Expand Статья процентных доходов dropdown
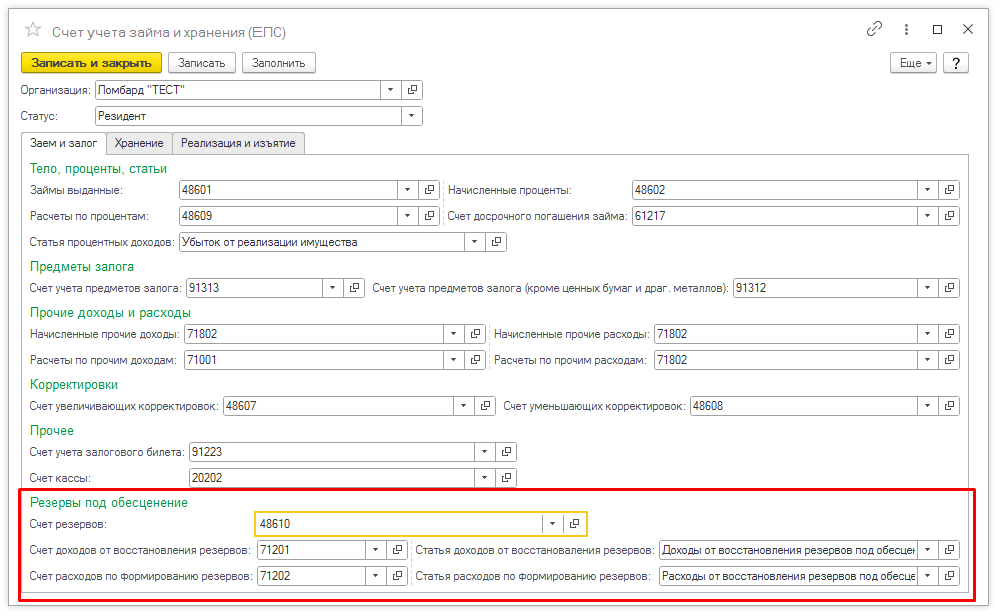Viewport: 1004px width, 615px height. point(474,242)
